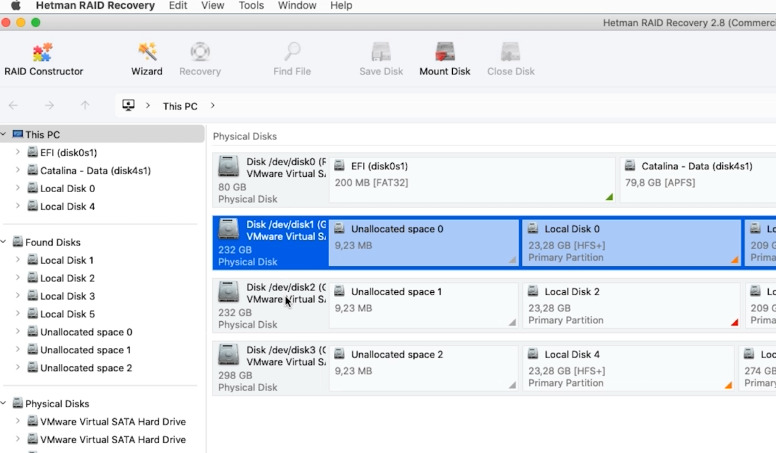Click the Catalina - Data partition tile icon

(630, 166)
